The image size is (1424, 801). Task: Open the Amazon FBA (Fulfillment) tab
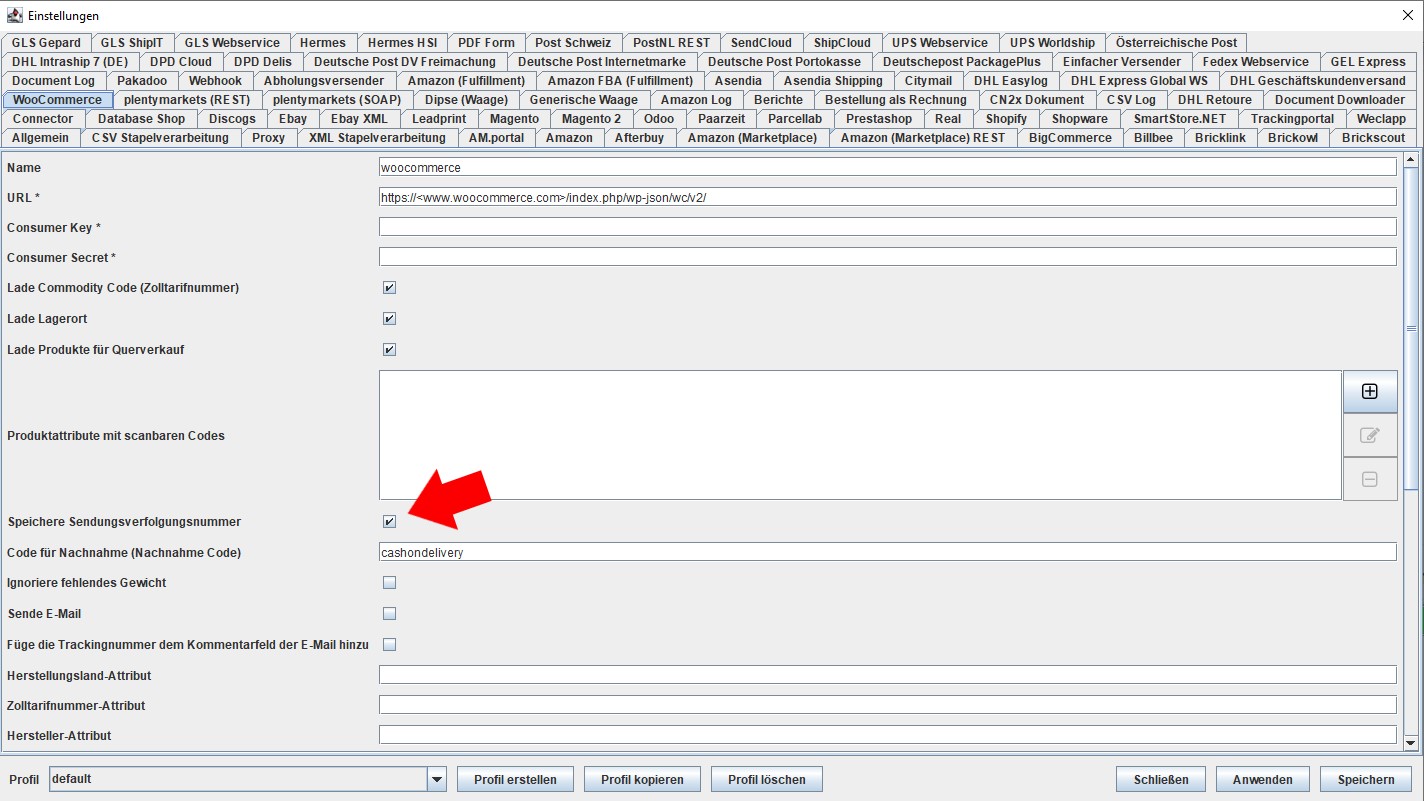(620, 81)
